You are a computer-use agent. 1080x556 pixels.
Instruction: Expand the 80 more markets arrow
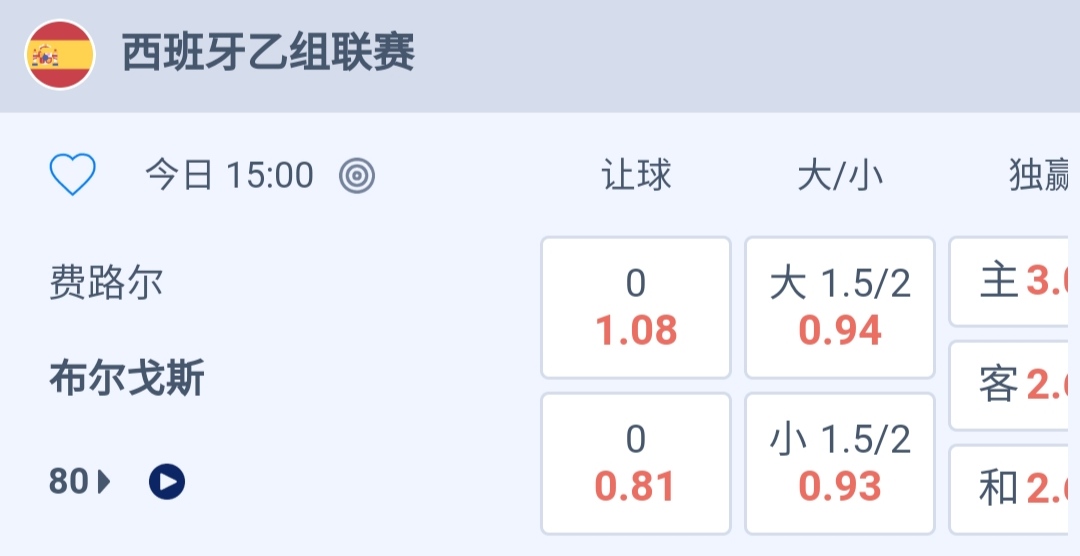coord(104,482)
